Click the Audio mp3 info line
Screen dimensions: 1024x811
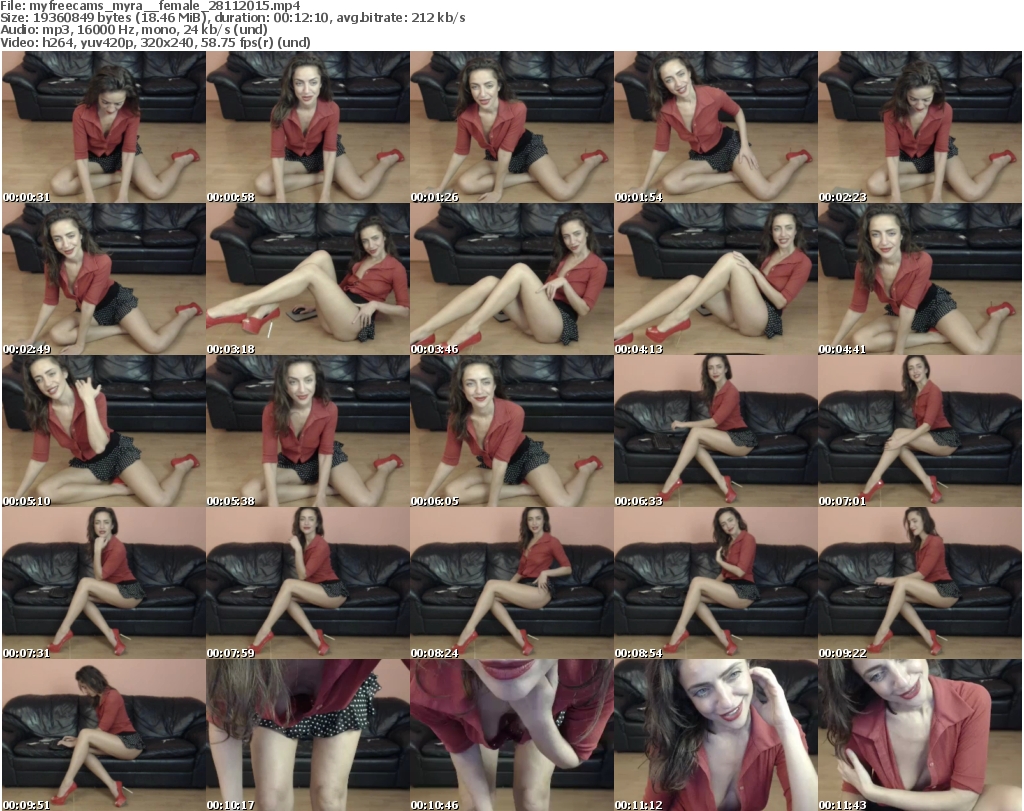coord(134,30)
